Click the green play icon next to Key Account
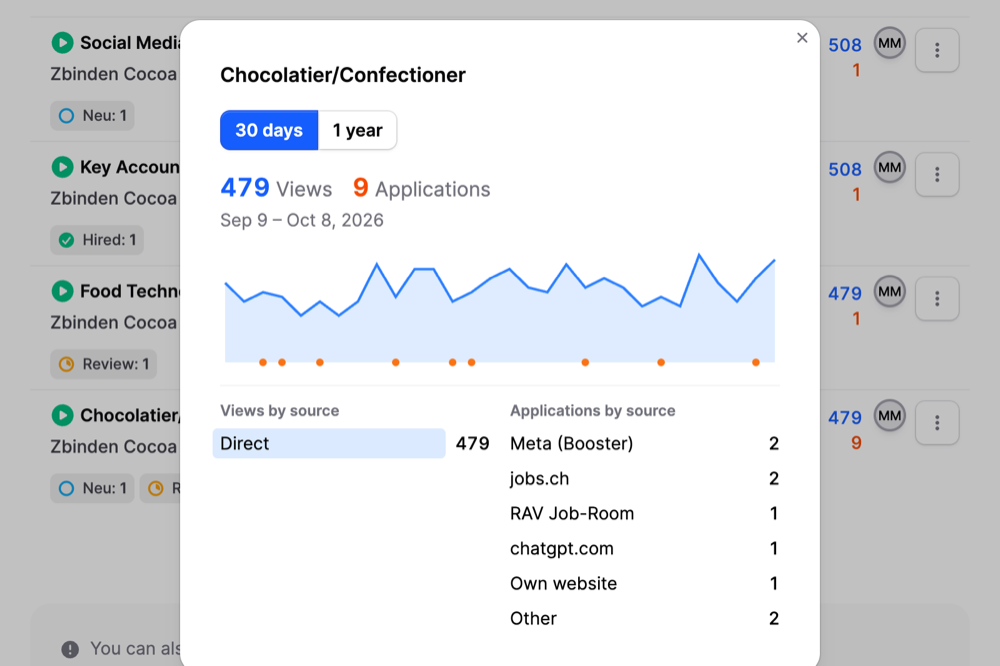The image size is (1000, 666). (x=62, y=167)
